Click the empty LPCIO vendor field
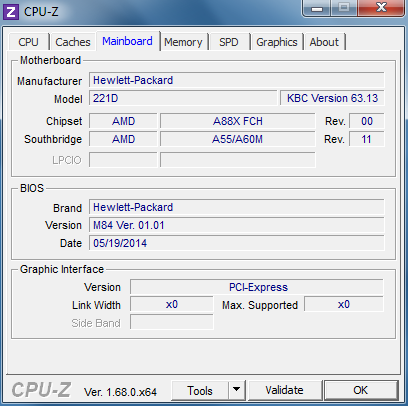 click(x=123, y=160)
